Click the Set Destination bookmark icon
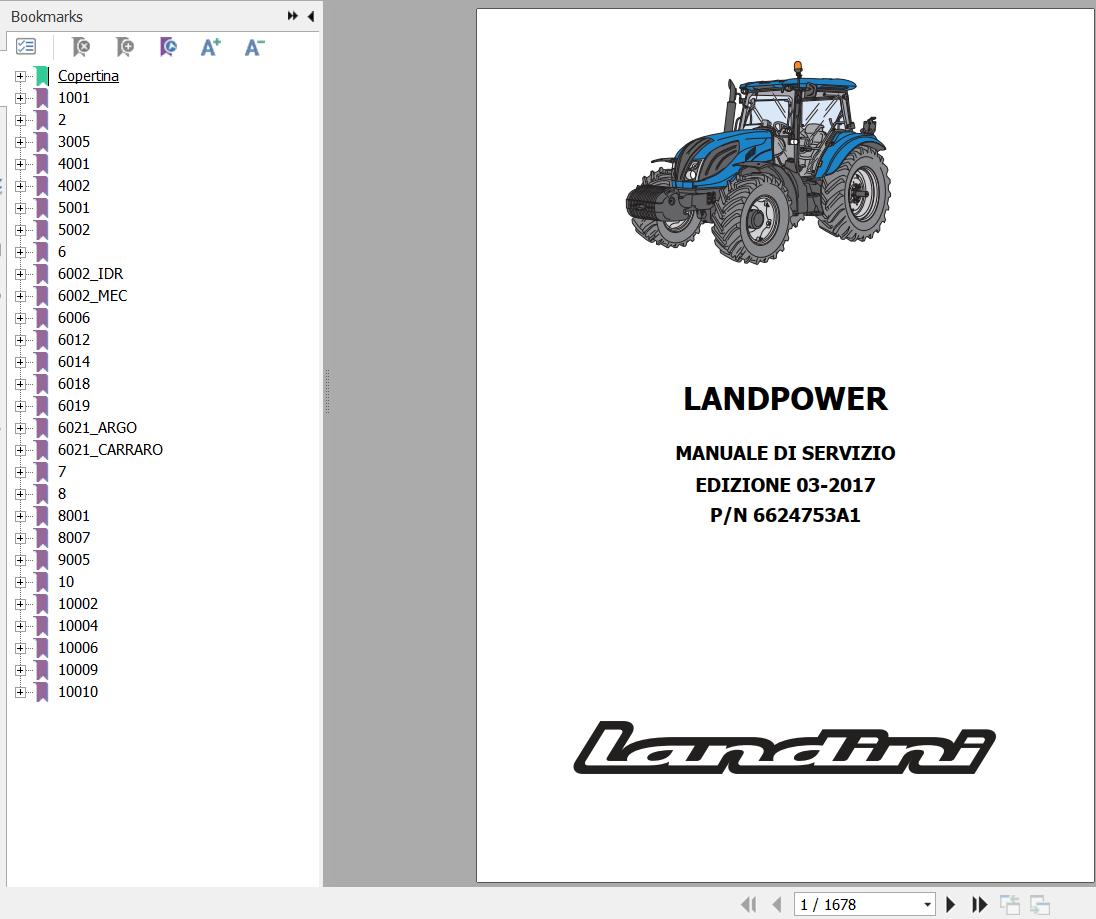1096x919 pixels. 168,47
